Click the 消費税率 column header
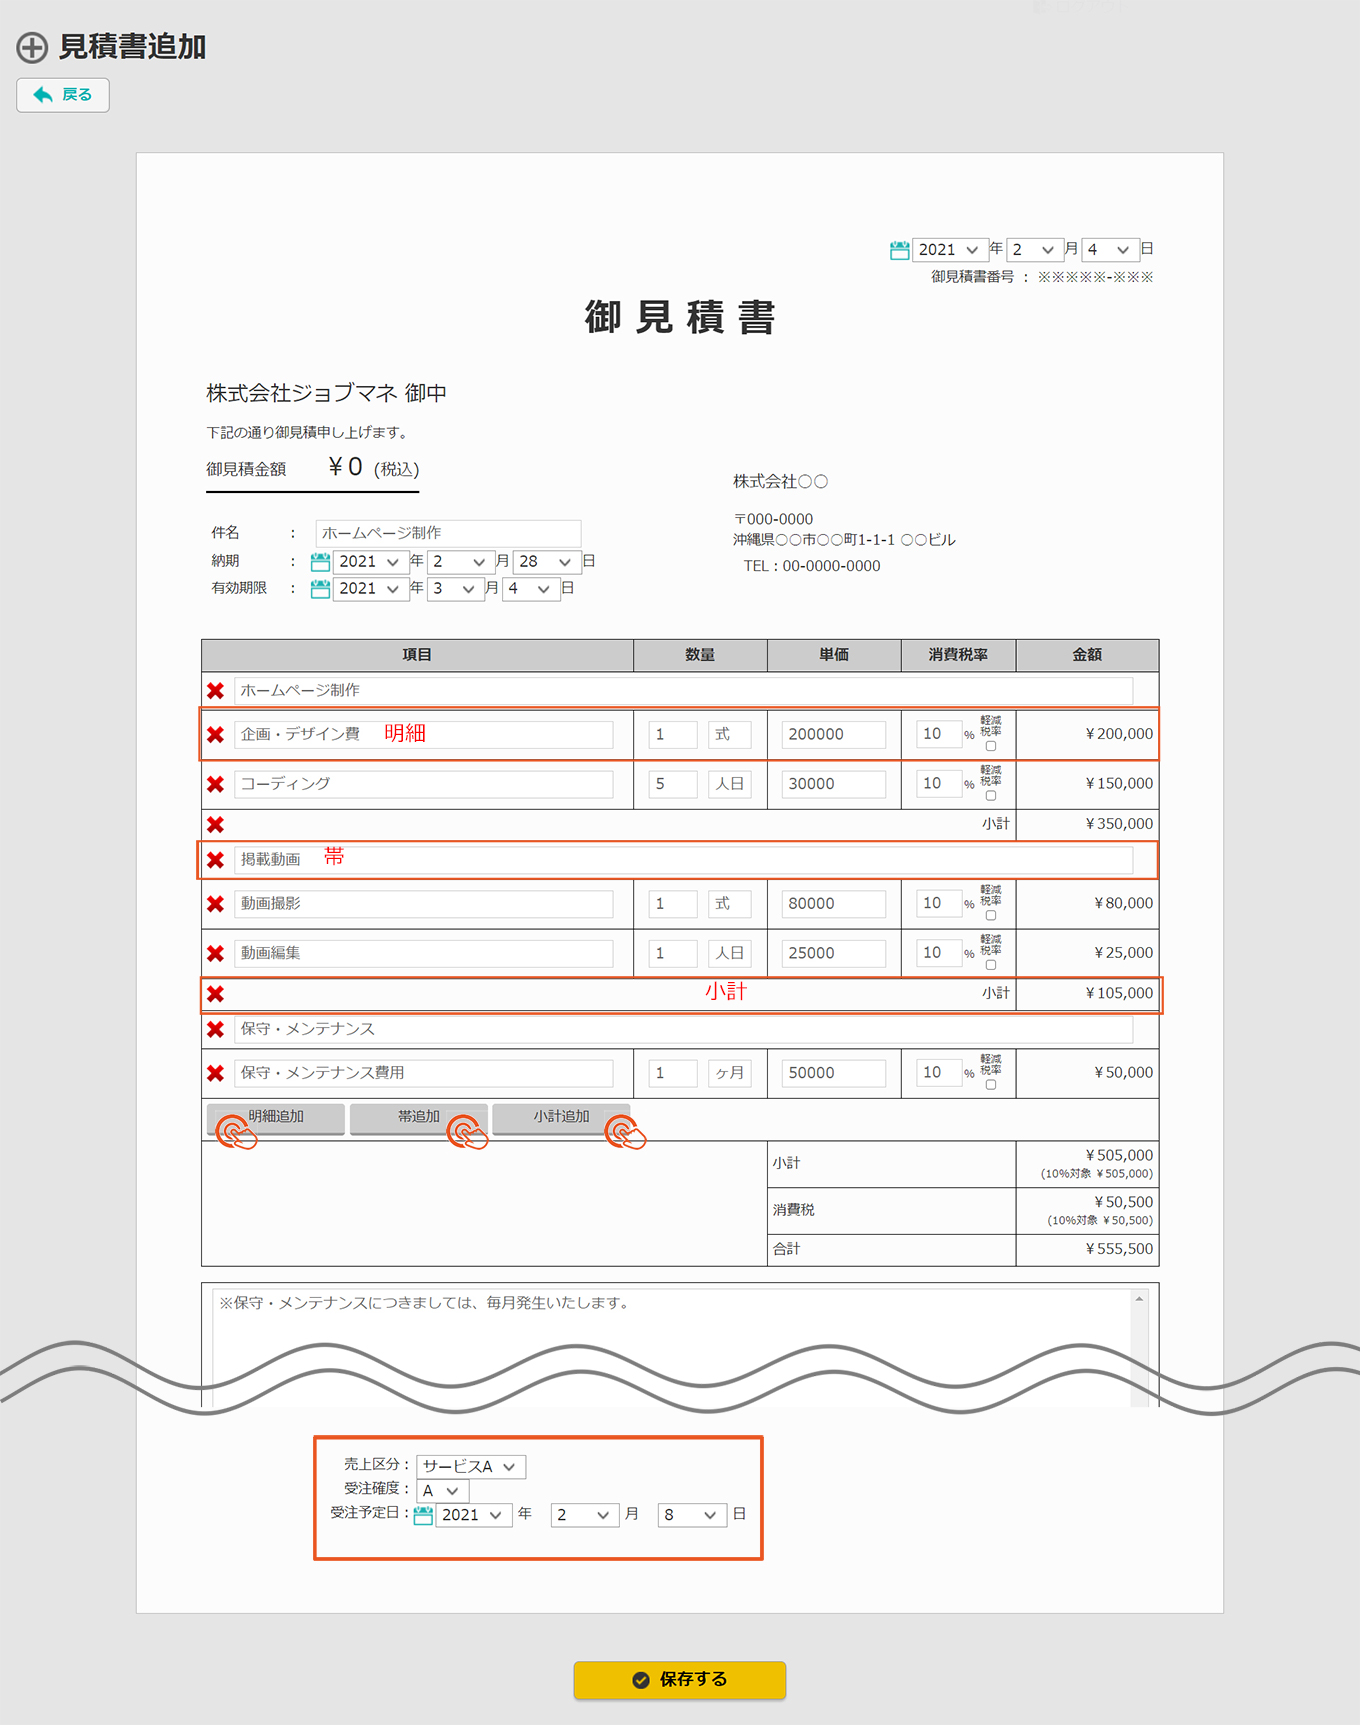This screenshot has height=1725, width=1360. (958, 655)
